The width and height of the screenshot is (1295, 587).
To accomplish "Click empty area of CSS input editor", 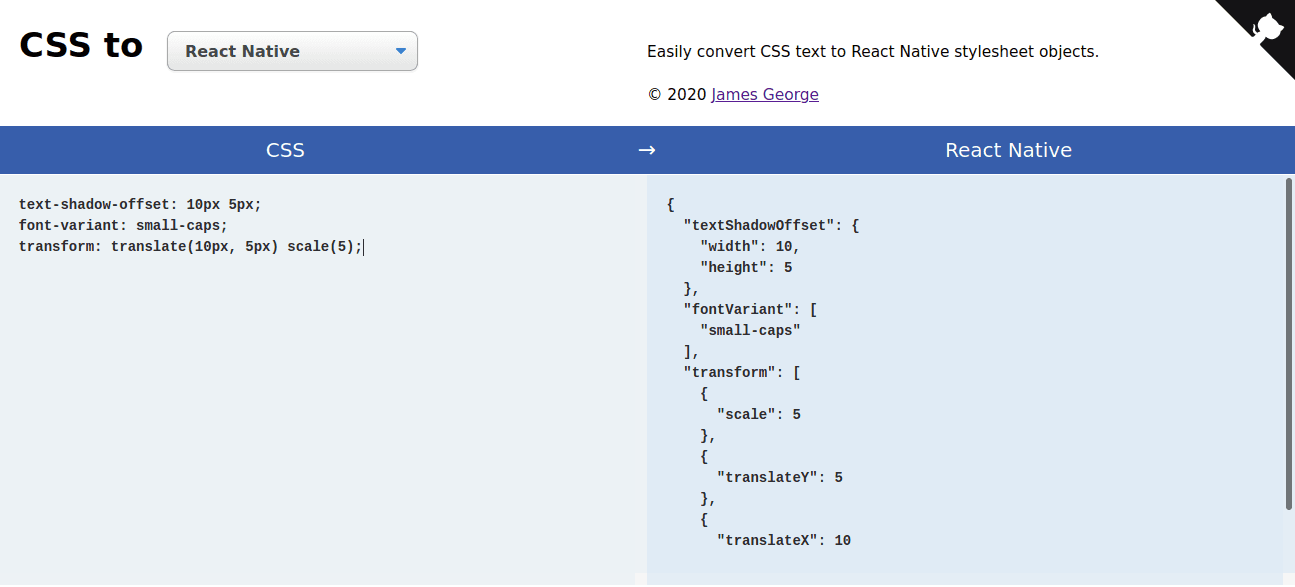I will click(x=320, y=420).
